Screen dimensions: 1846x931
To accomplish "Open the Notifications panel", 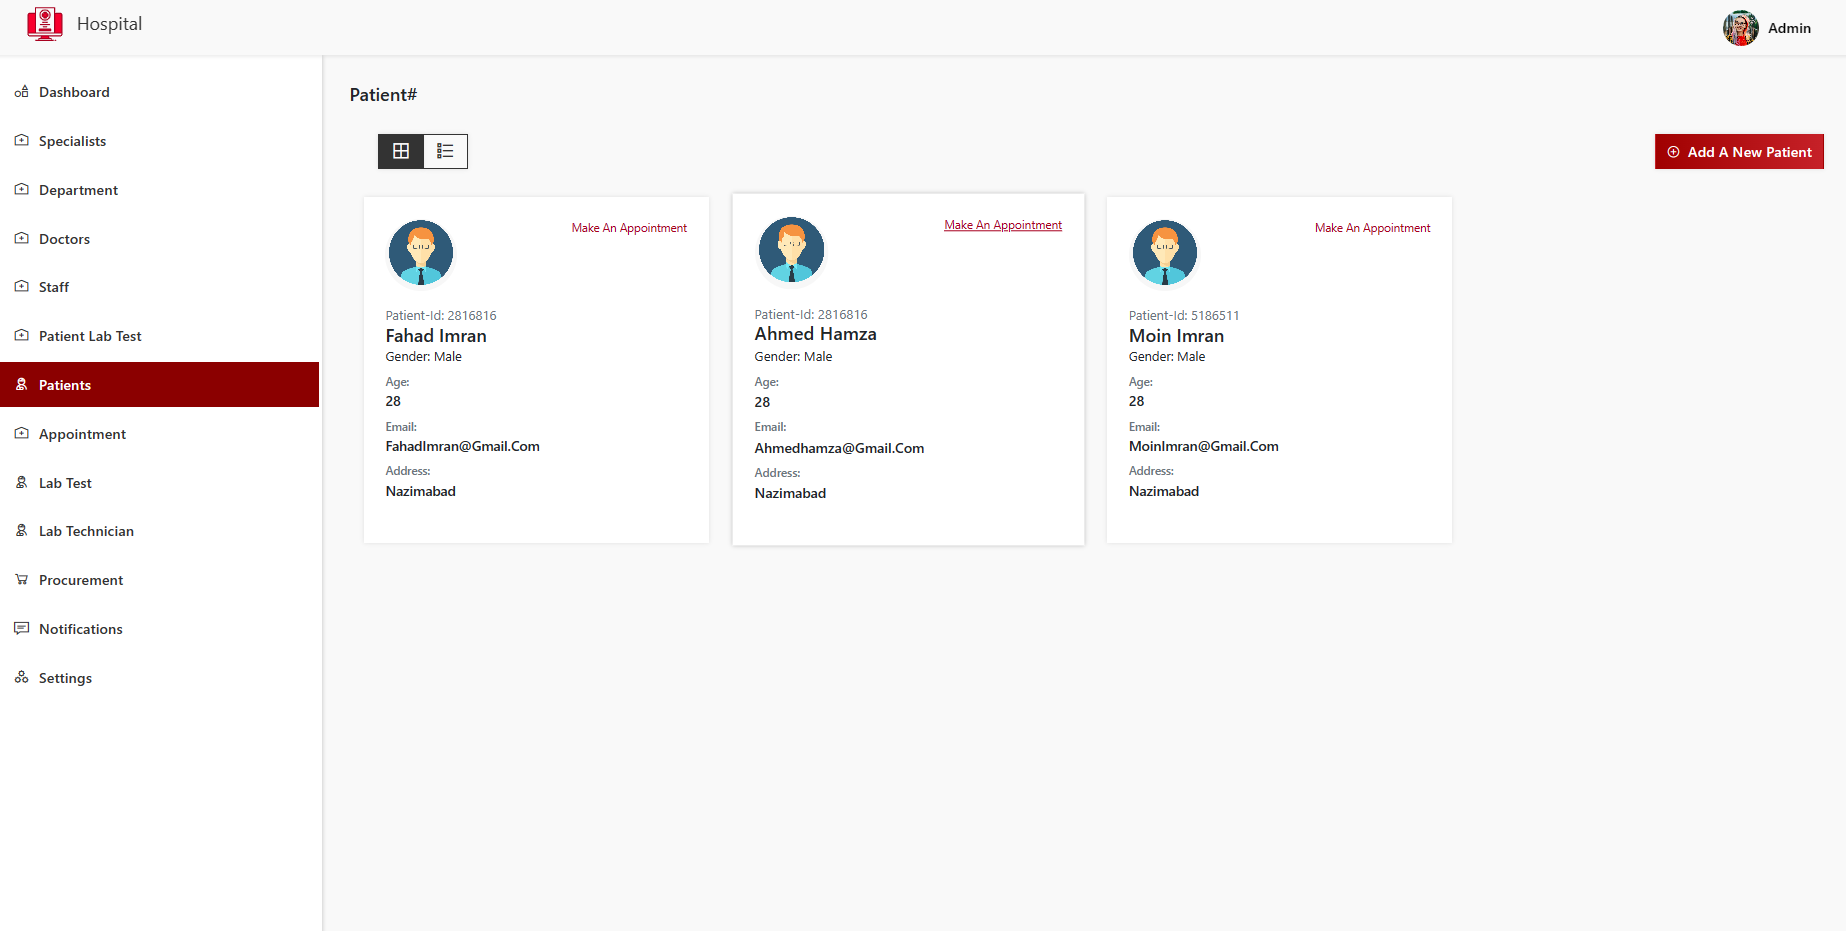I will point(80,629).
